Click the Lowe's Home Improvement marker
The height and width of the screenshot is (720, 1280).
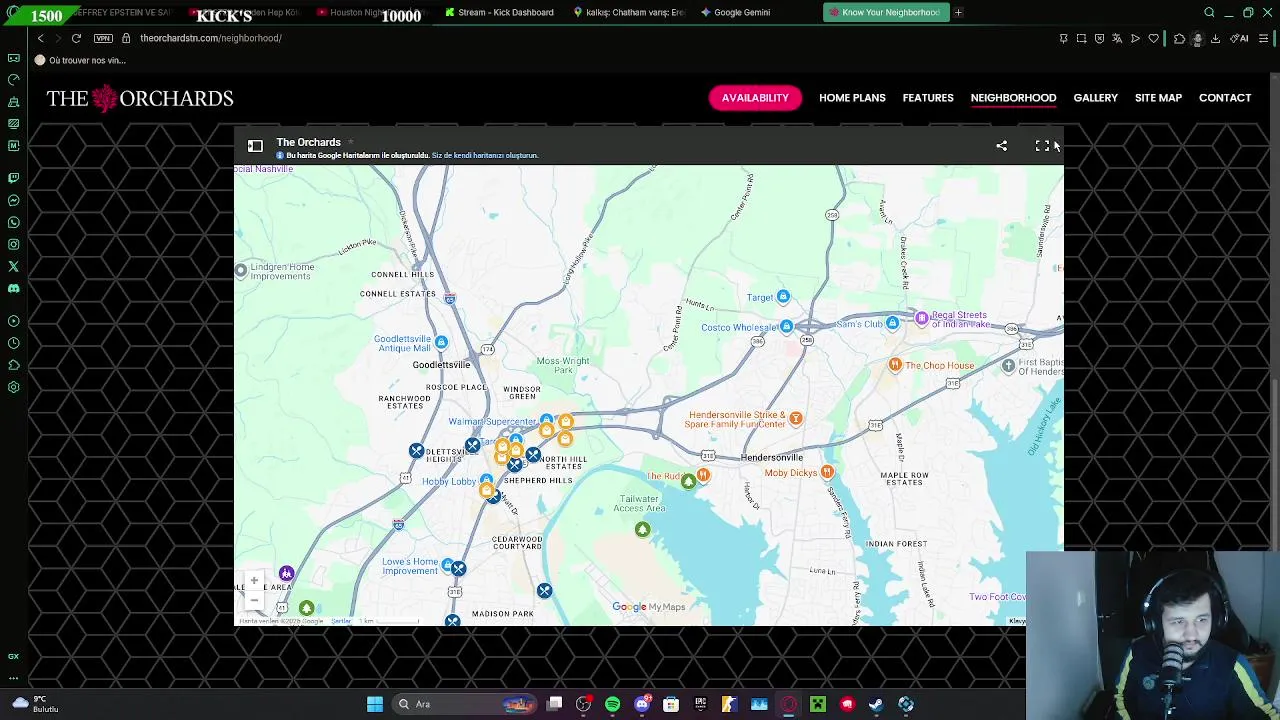[x=447, y=565]
